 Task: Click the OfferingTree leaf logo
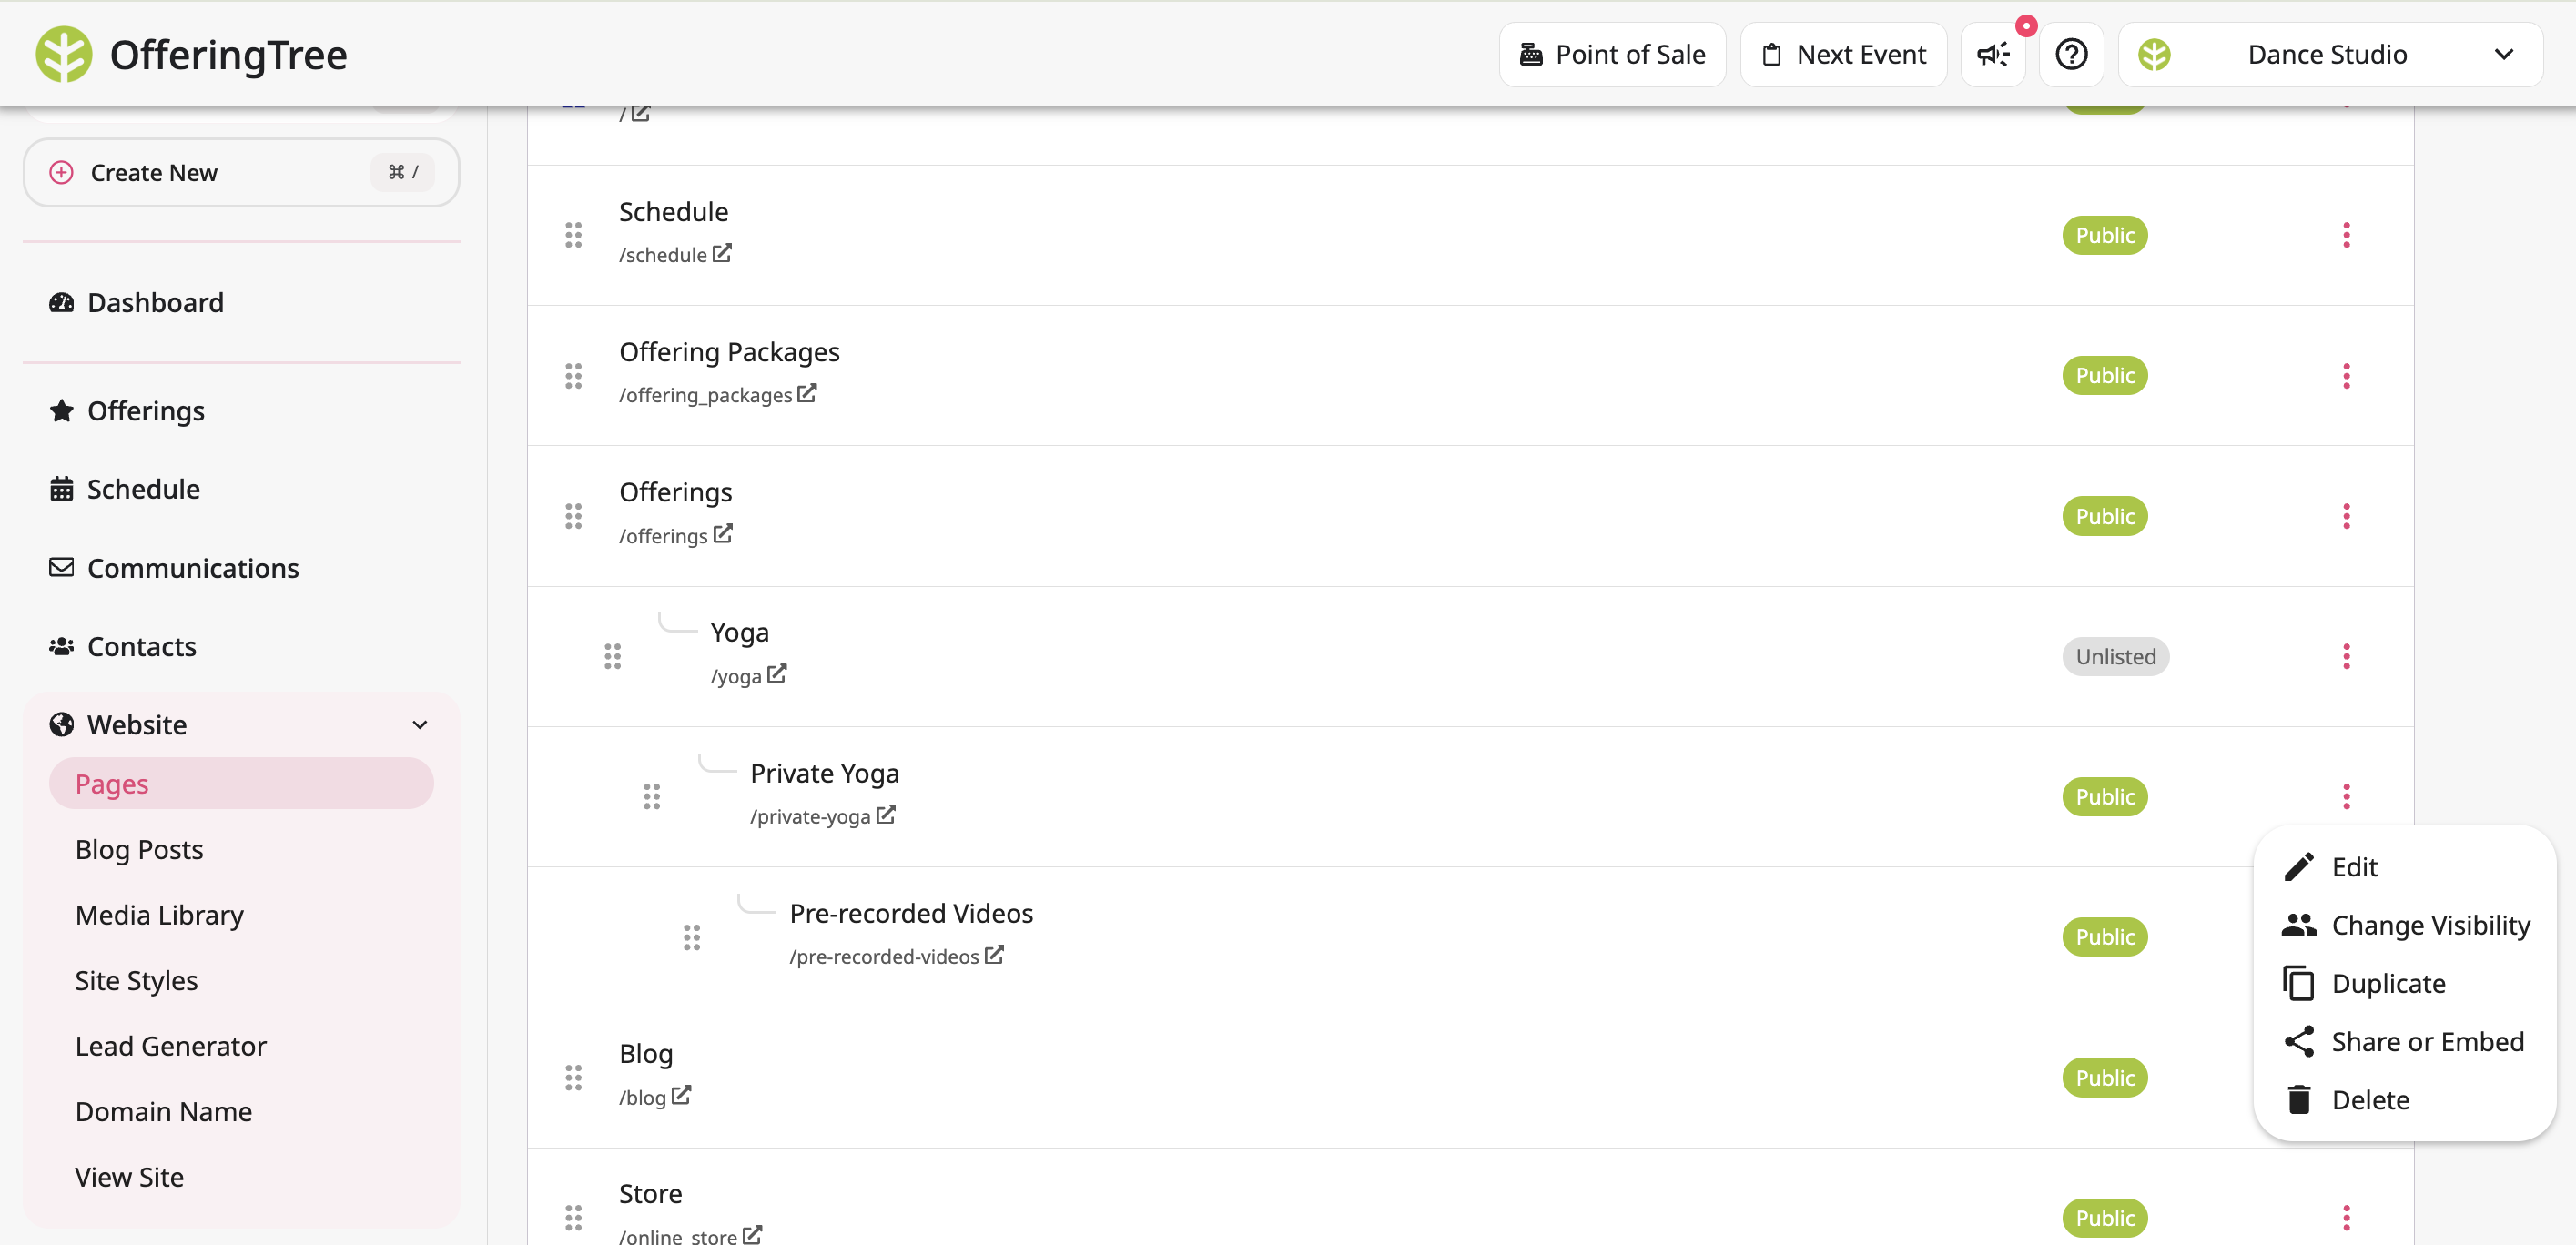click(x=64, y=54)
